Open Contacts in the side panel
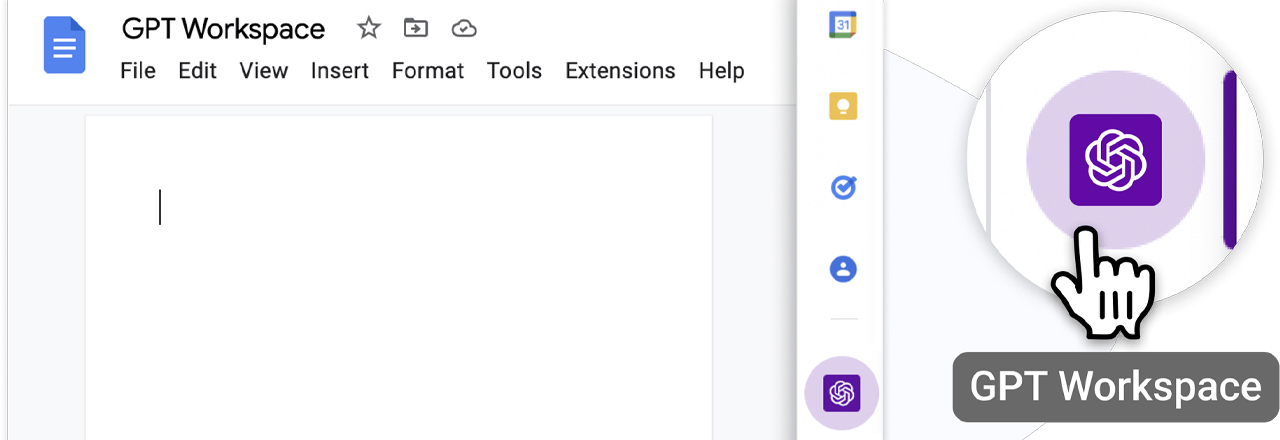 point(843,269)
